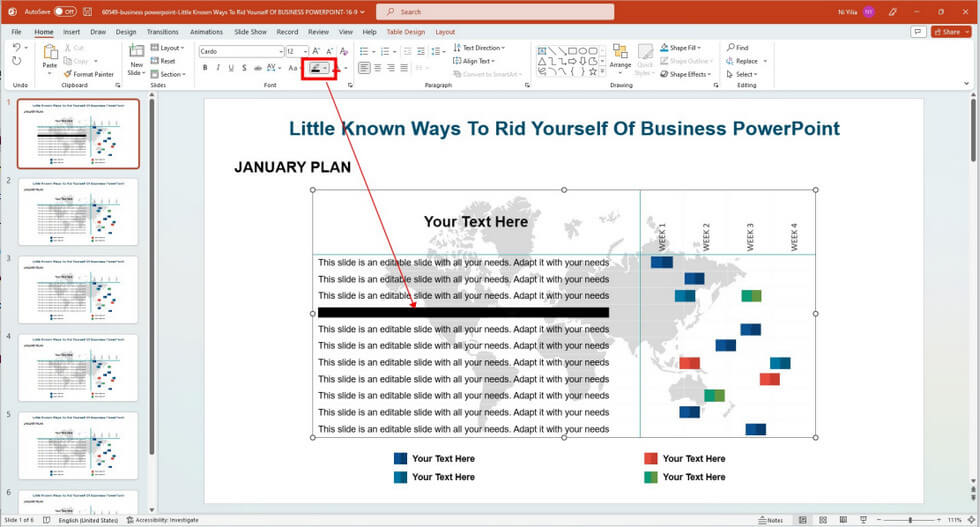Open Change Case menu
Viewport: 980px width, 527px height.
click(293, 68)
